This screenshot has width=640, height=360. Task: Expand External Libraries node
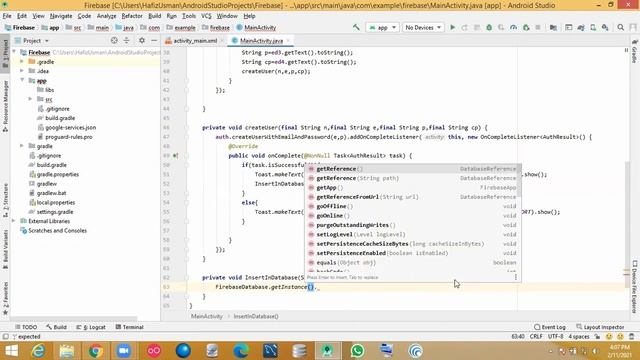point(14,221)
